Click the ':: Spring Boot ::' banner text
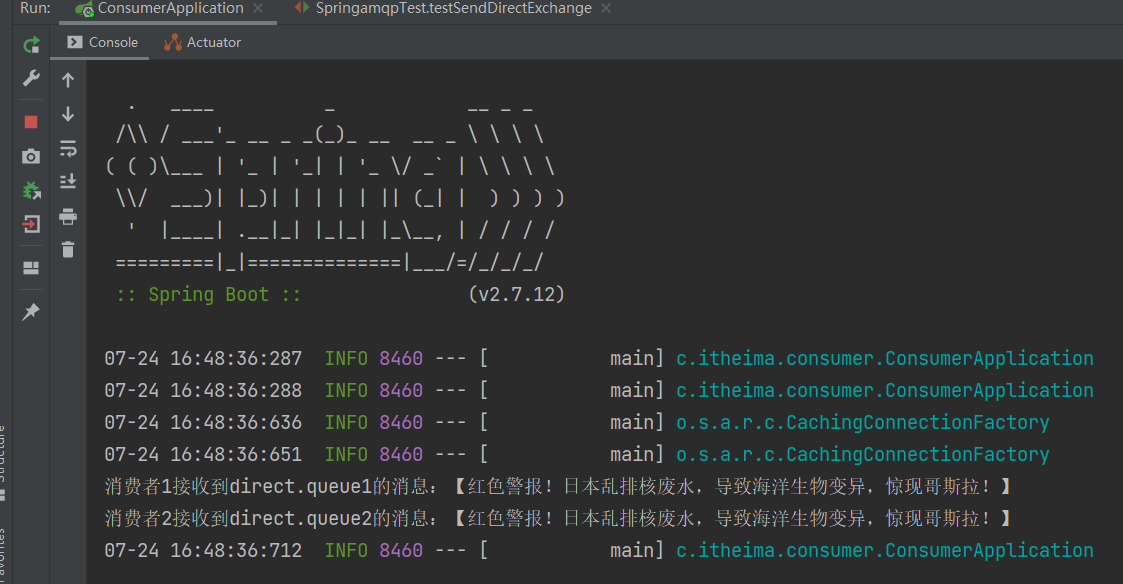The height and width of the screenshot is (584, 1123). (x=208, y=295)
